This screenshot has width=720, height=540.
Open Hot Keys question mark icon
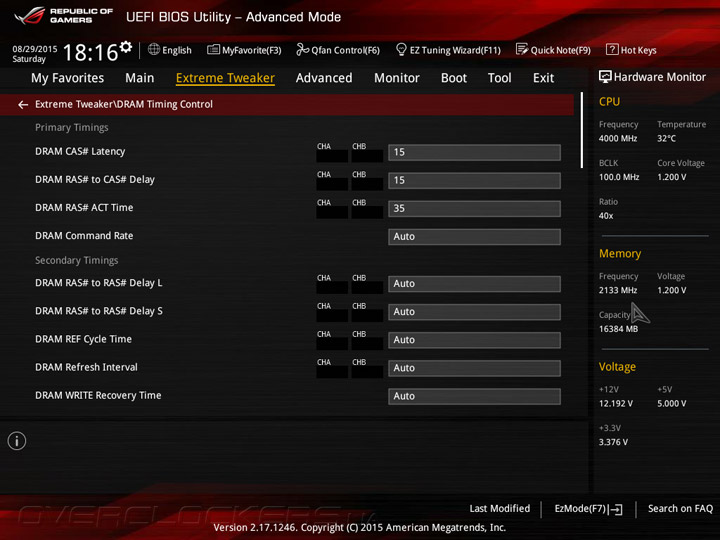(x=612, y=49)
